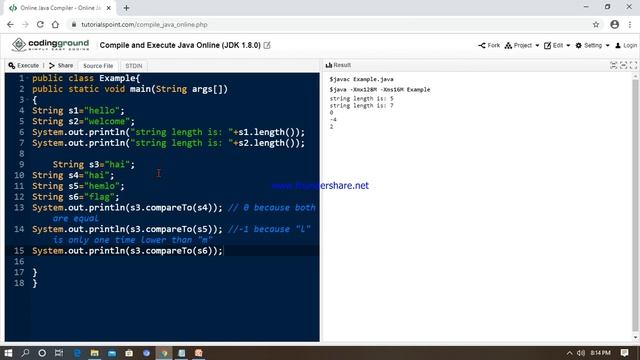Click the codingground logo
Image resolution: width=640 pixels, height=360 pixels.
[x=50, y=44]
